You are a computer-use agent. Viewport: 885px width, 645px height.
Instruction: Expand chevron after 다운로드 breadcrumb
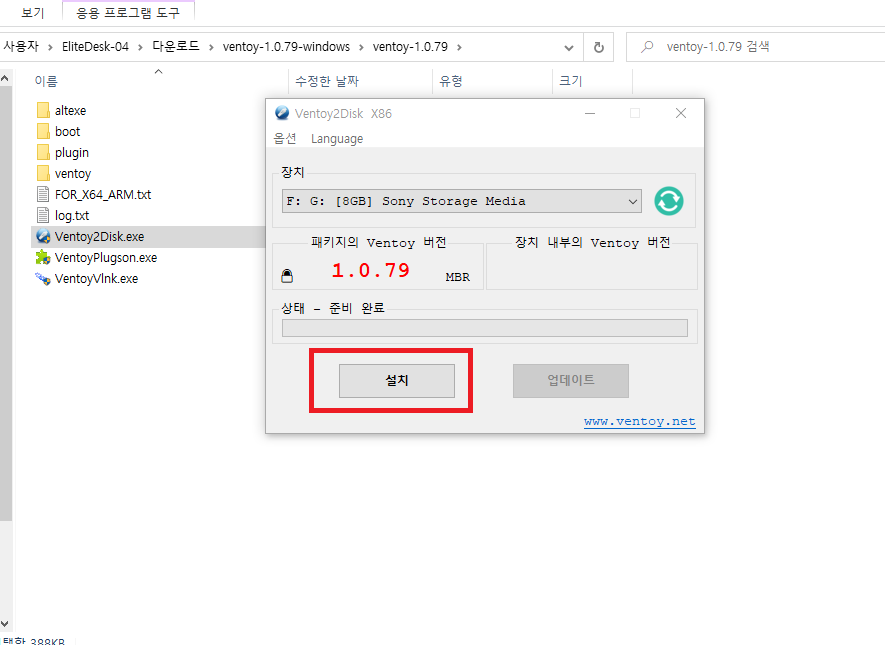(x=211, y=47)
